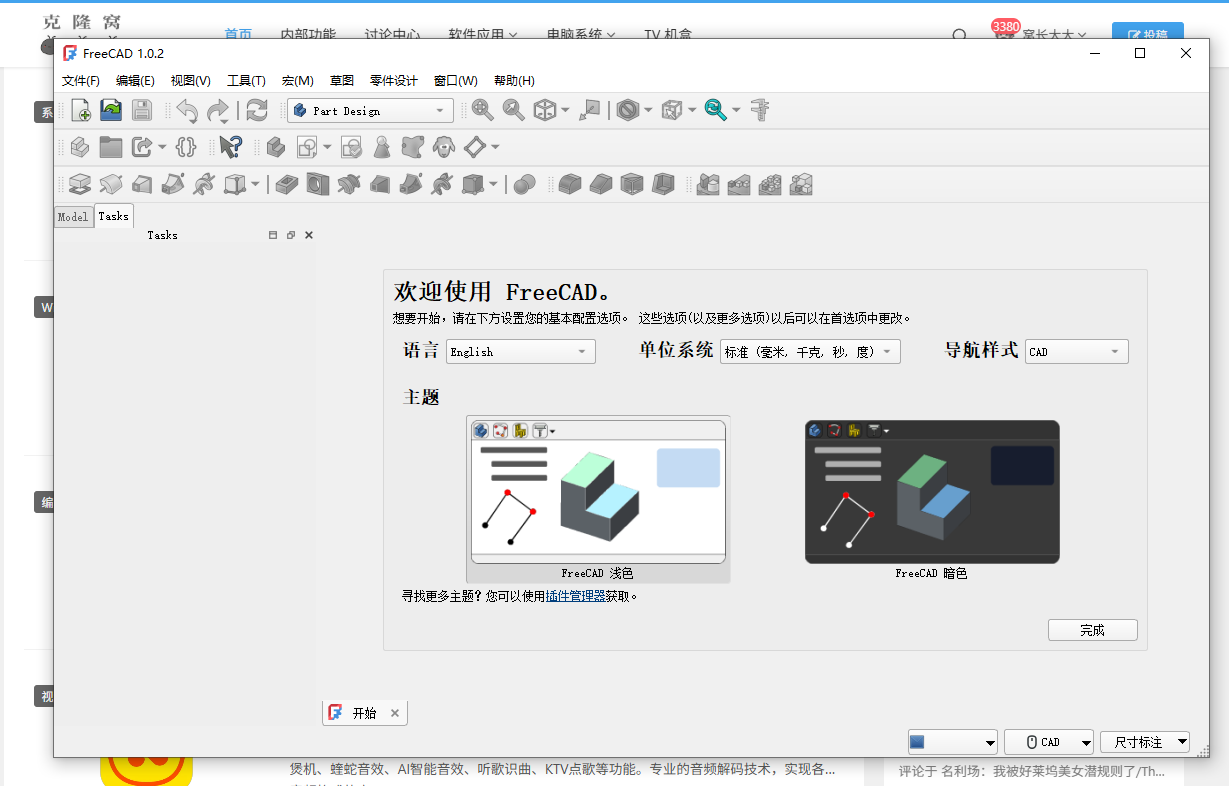The image size is (1229, 786).
Task: Click the Open file icon
Action: click(x=111, y=111)
